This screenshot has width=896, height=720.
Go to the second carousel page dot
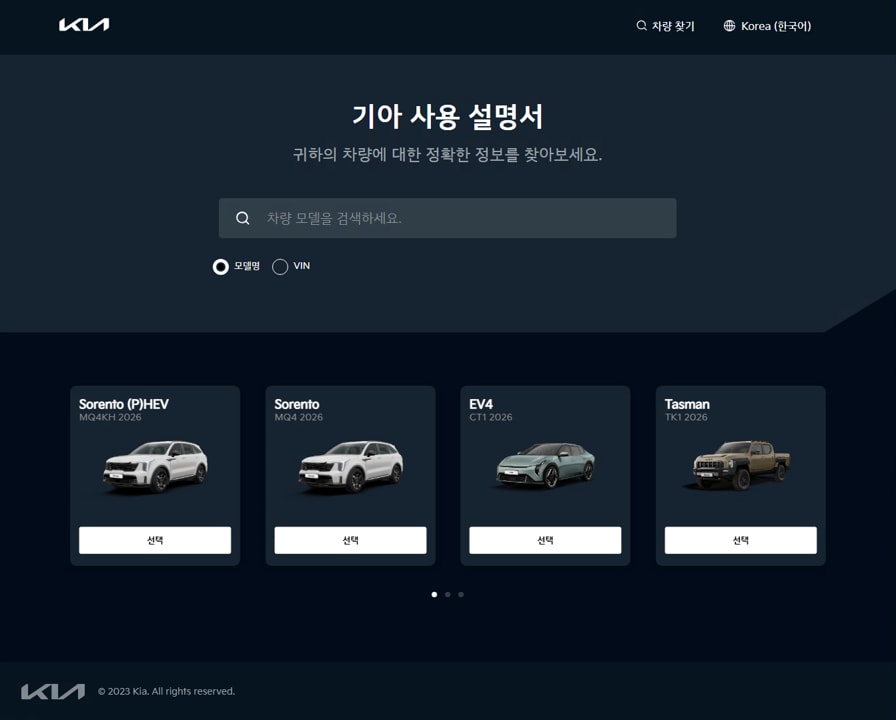tap(447, 594)
